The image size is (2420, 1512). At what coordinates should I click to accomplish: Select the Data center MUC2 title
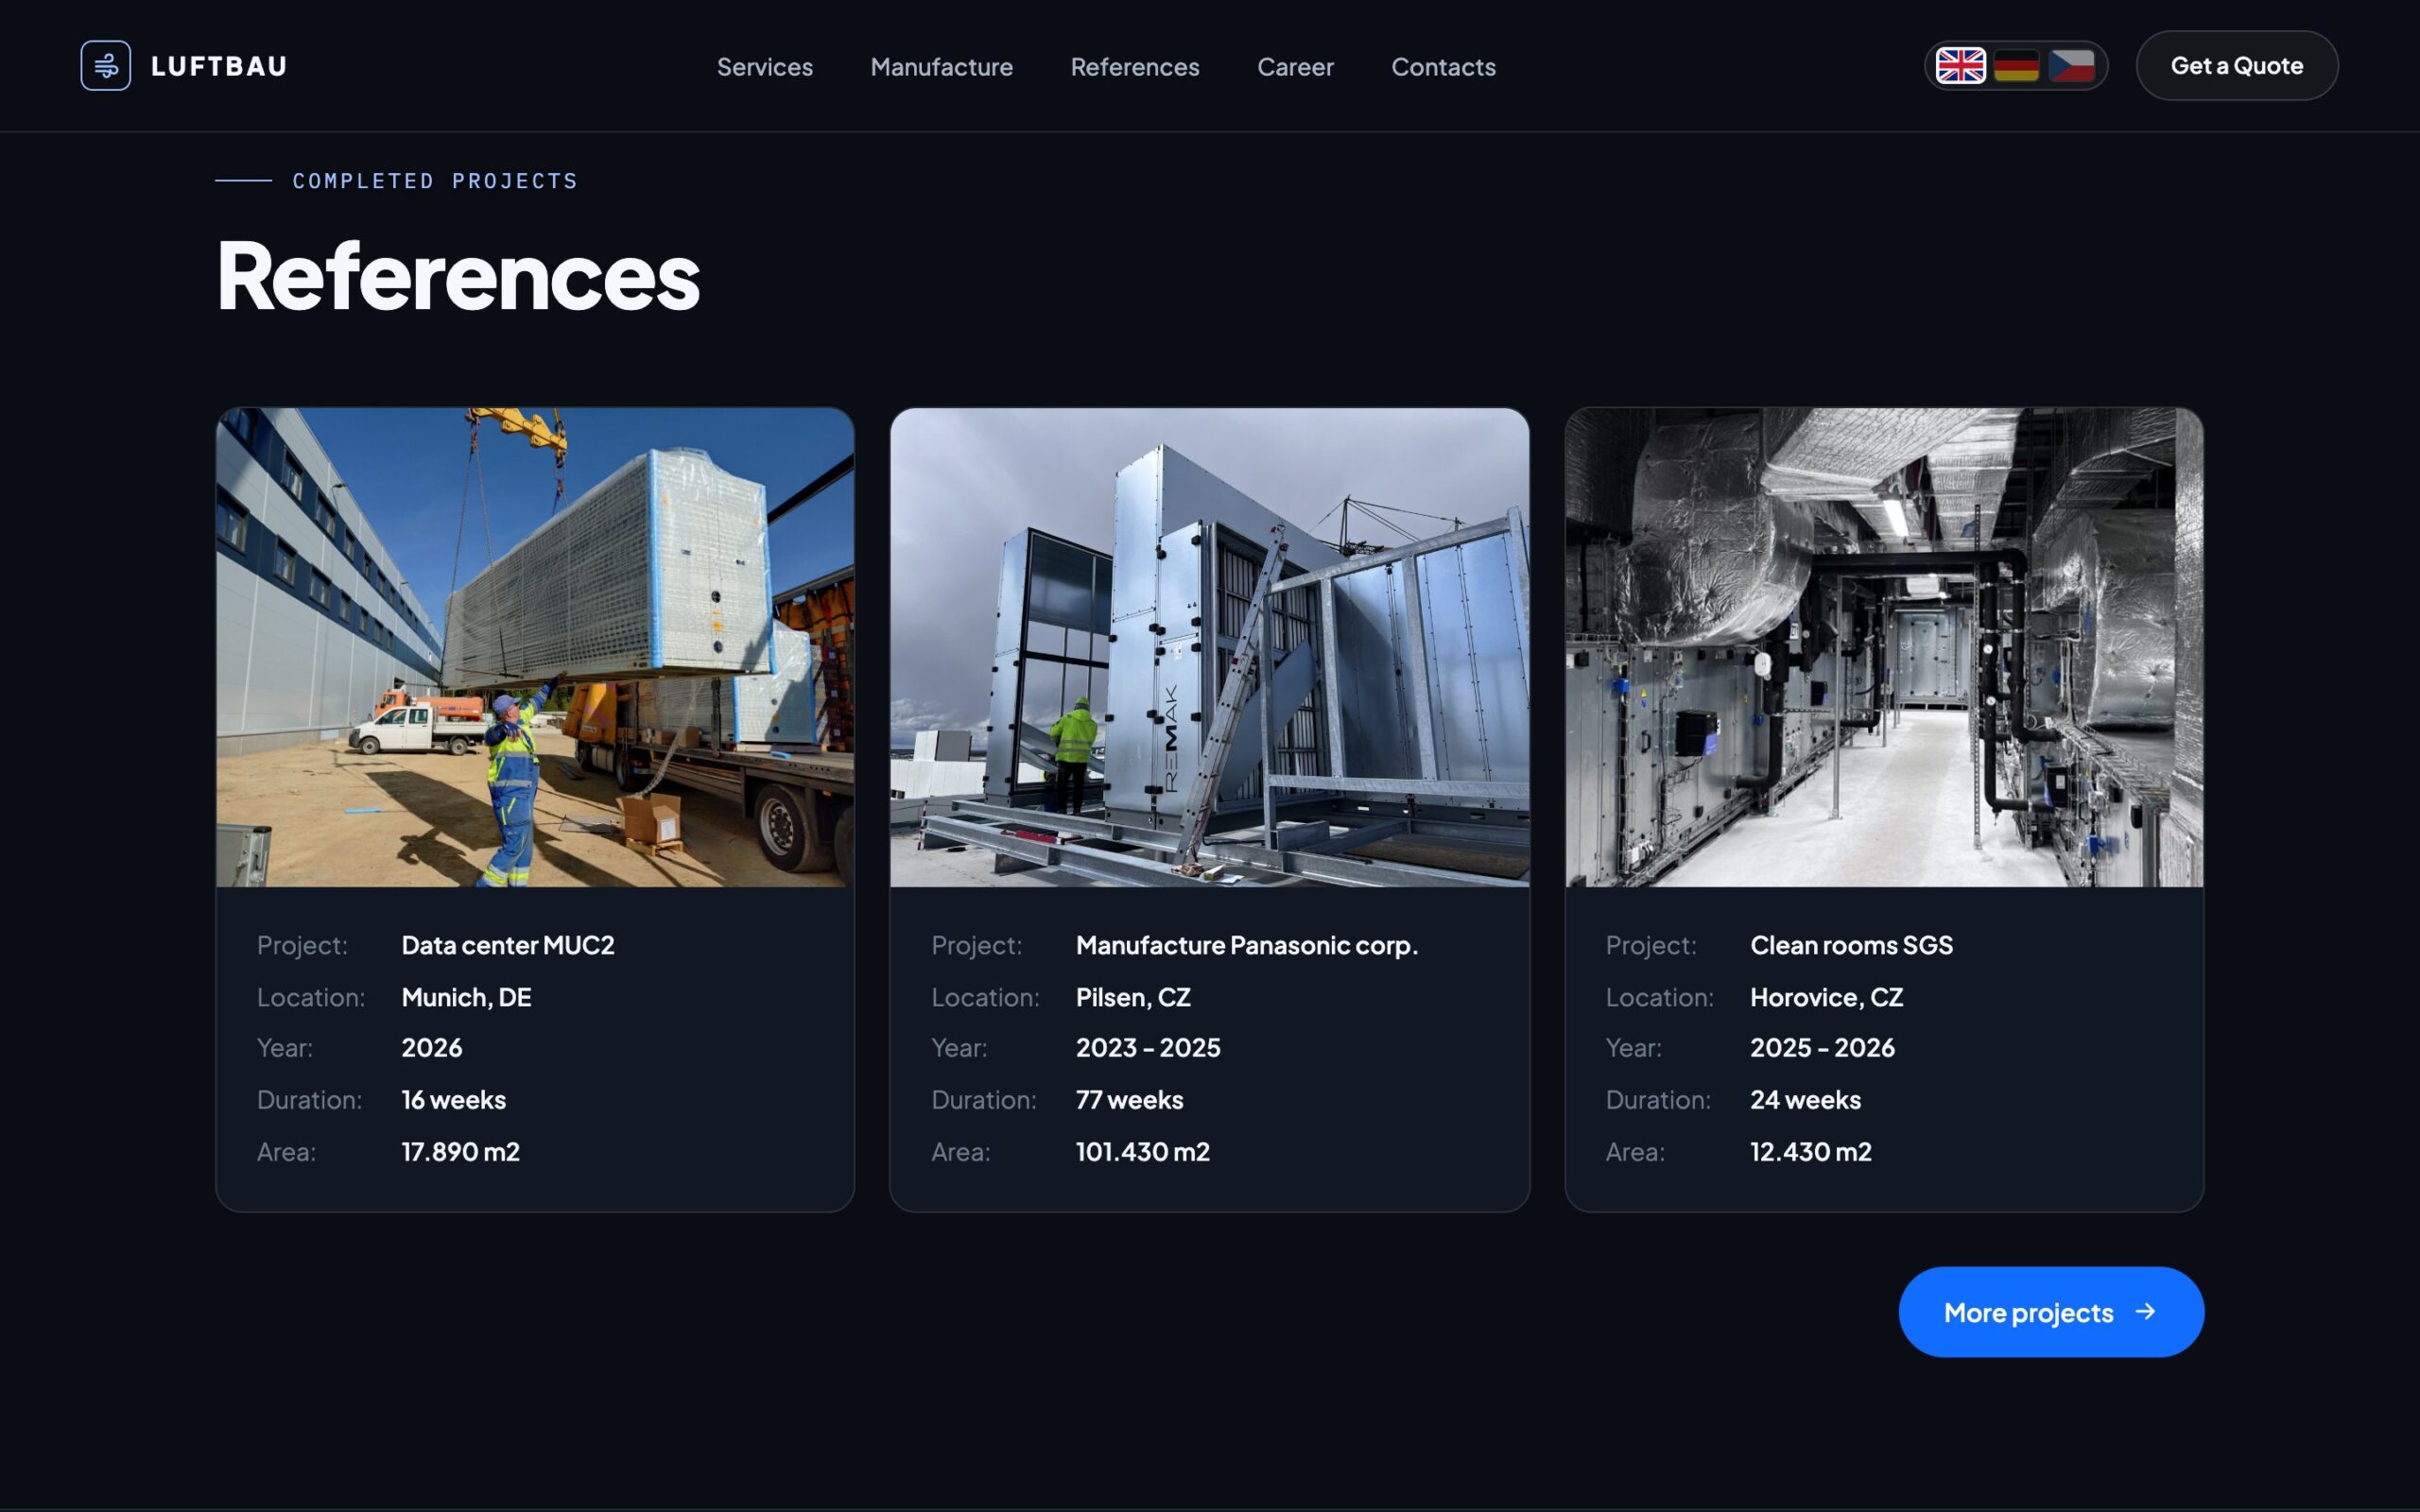pyautogui.click(x=508, y=945)
